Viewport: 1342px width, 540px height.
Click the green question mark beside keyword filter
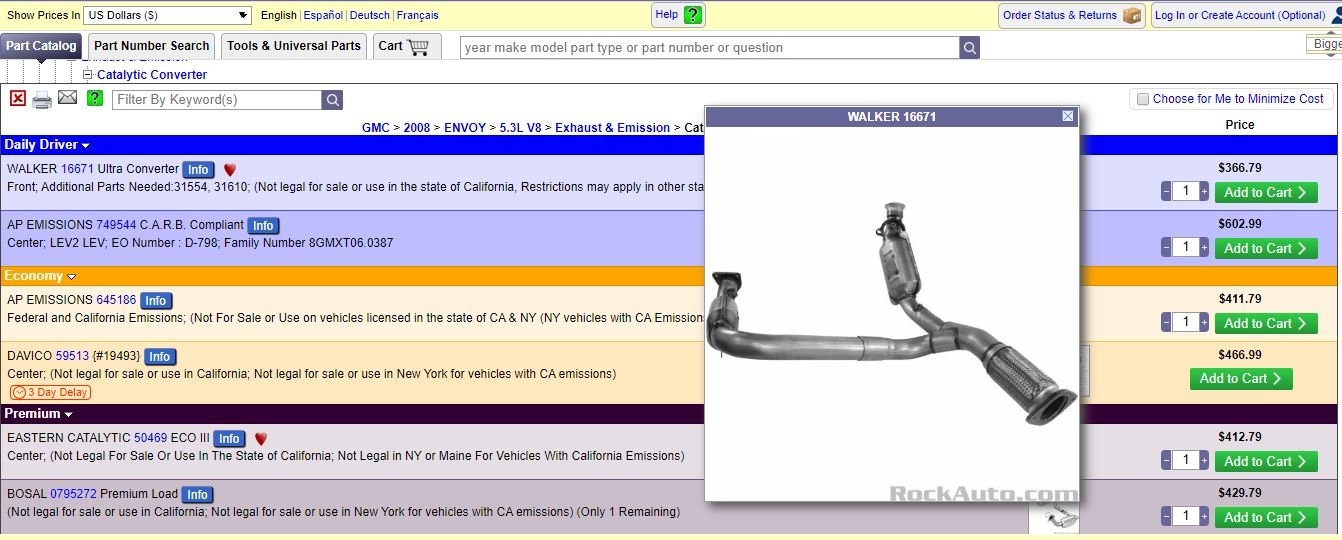point(95,98)
